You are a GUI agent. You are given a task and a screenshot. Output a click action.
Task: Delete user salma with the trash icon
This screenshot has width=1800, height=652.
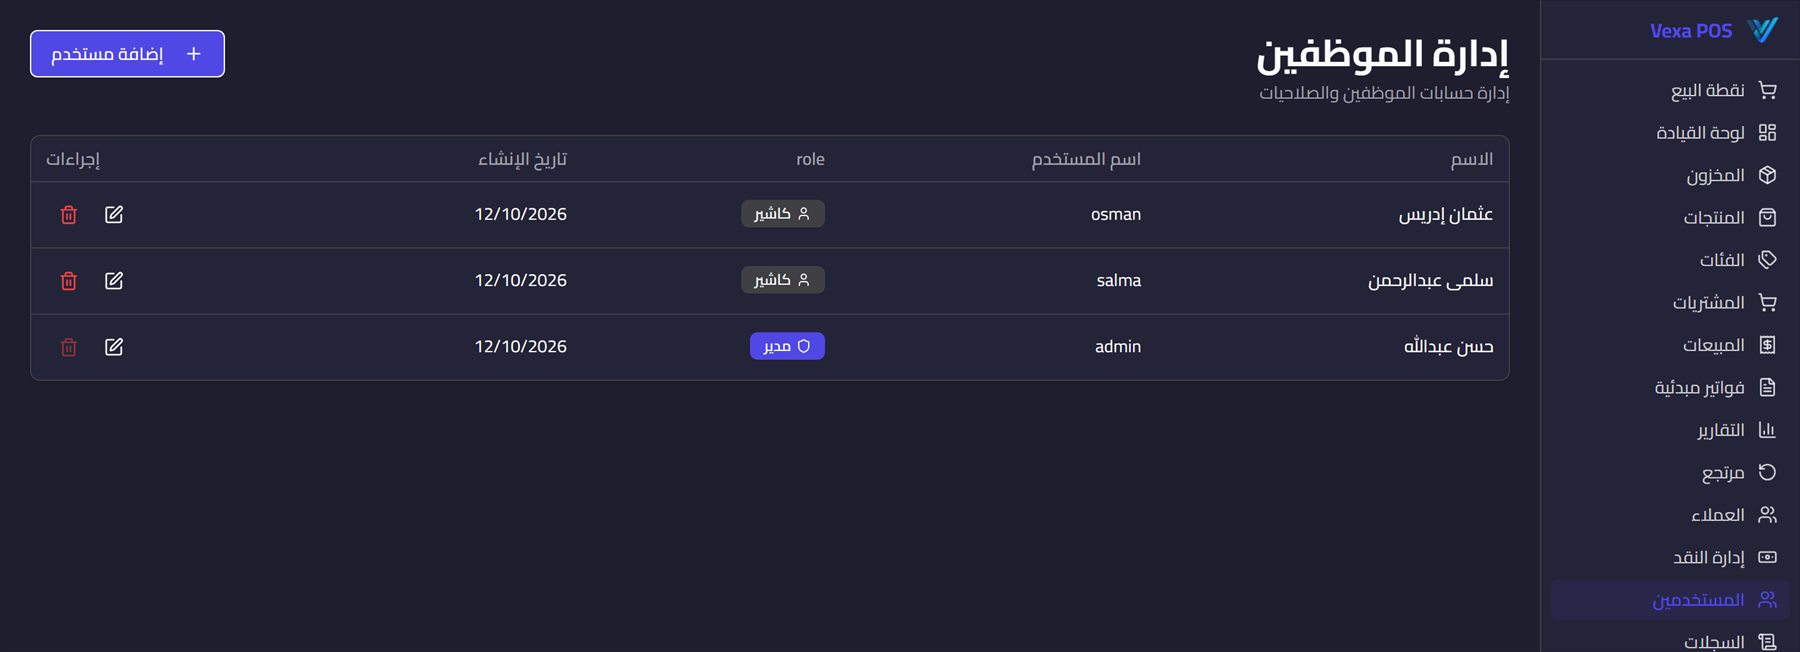[x=69, y=281]
